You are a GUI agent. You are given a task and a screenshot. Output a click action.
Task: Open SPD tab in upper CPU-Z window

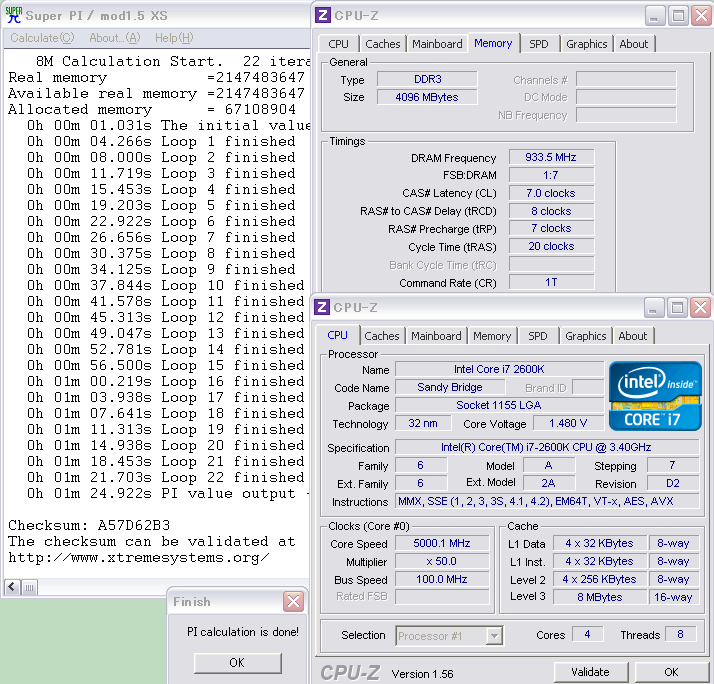point(539,44)
